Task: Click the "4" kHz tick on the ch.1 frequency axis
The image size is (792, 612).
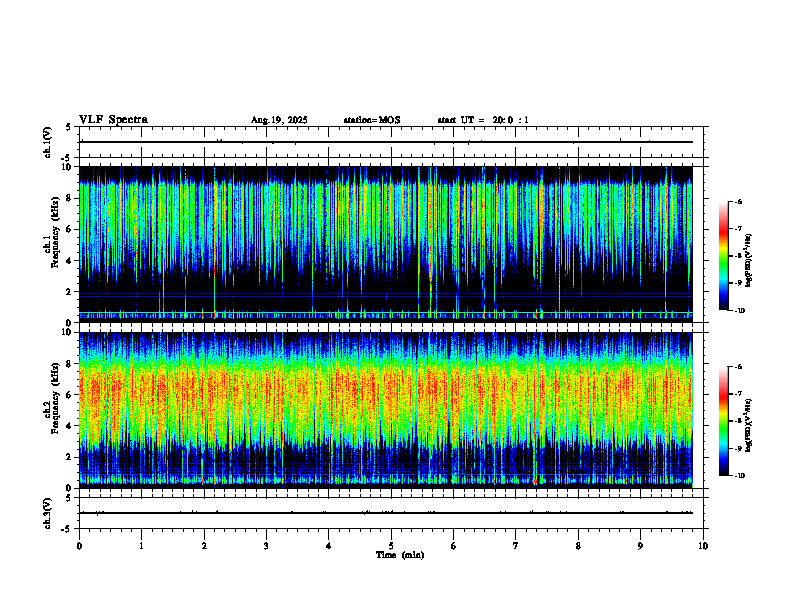Action: (70, 261)
